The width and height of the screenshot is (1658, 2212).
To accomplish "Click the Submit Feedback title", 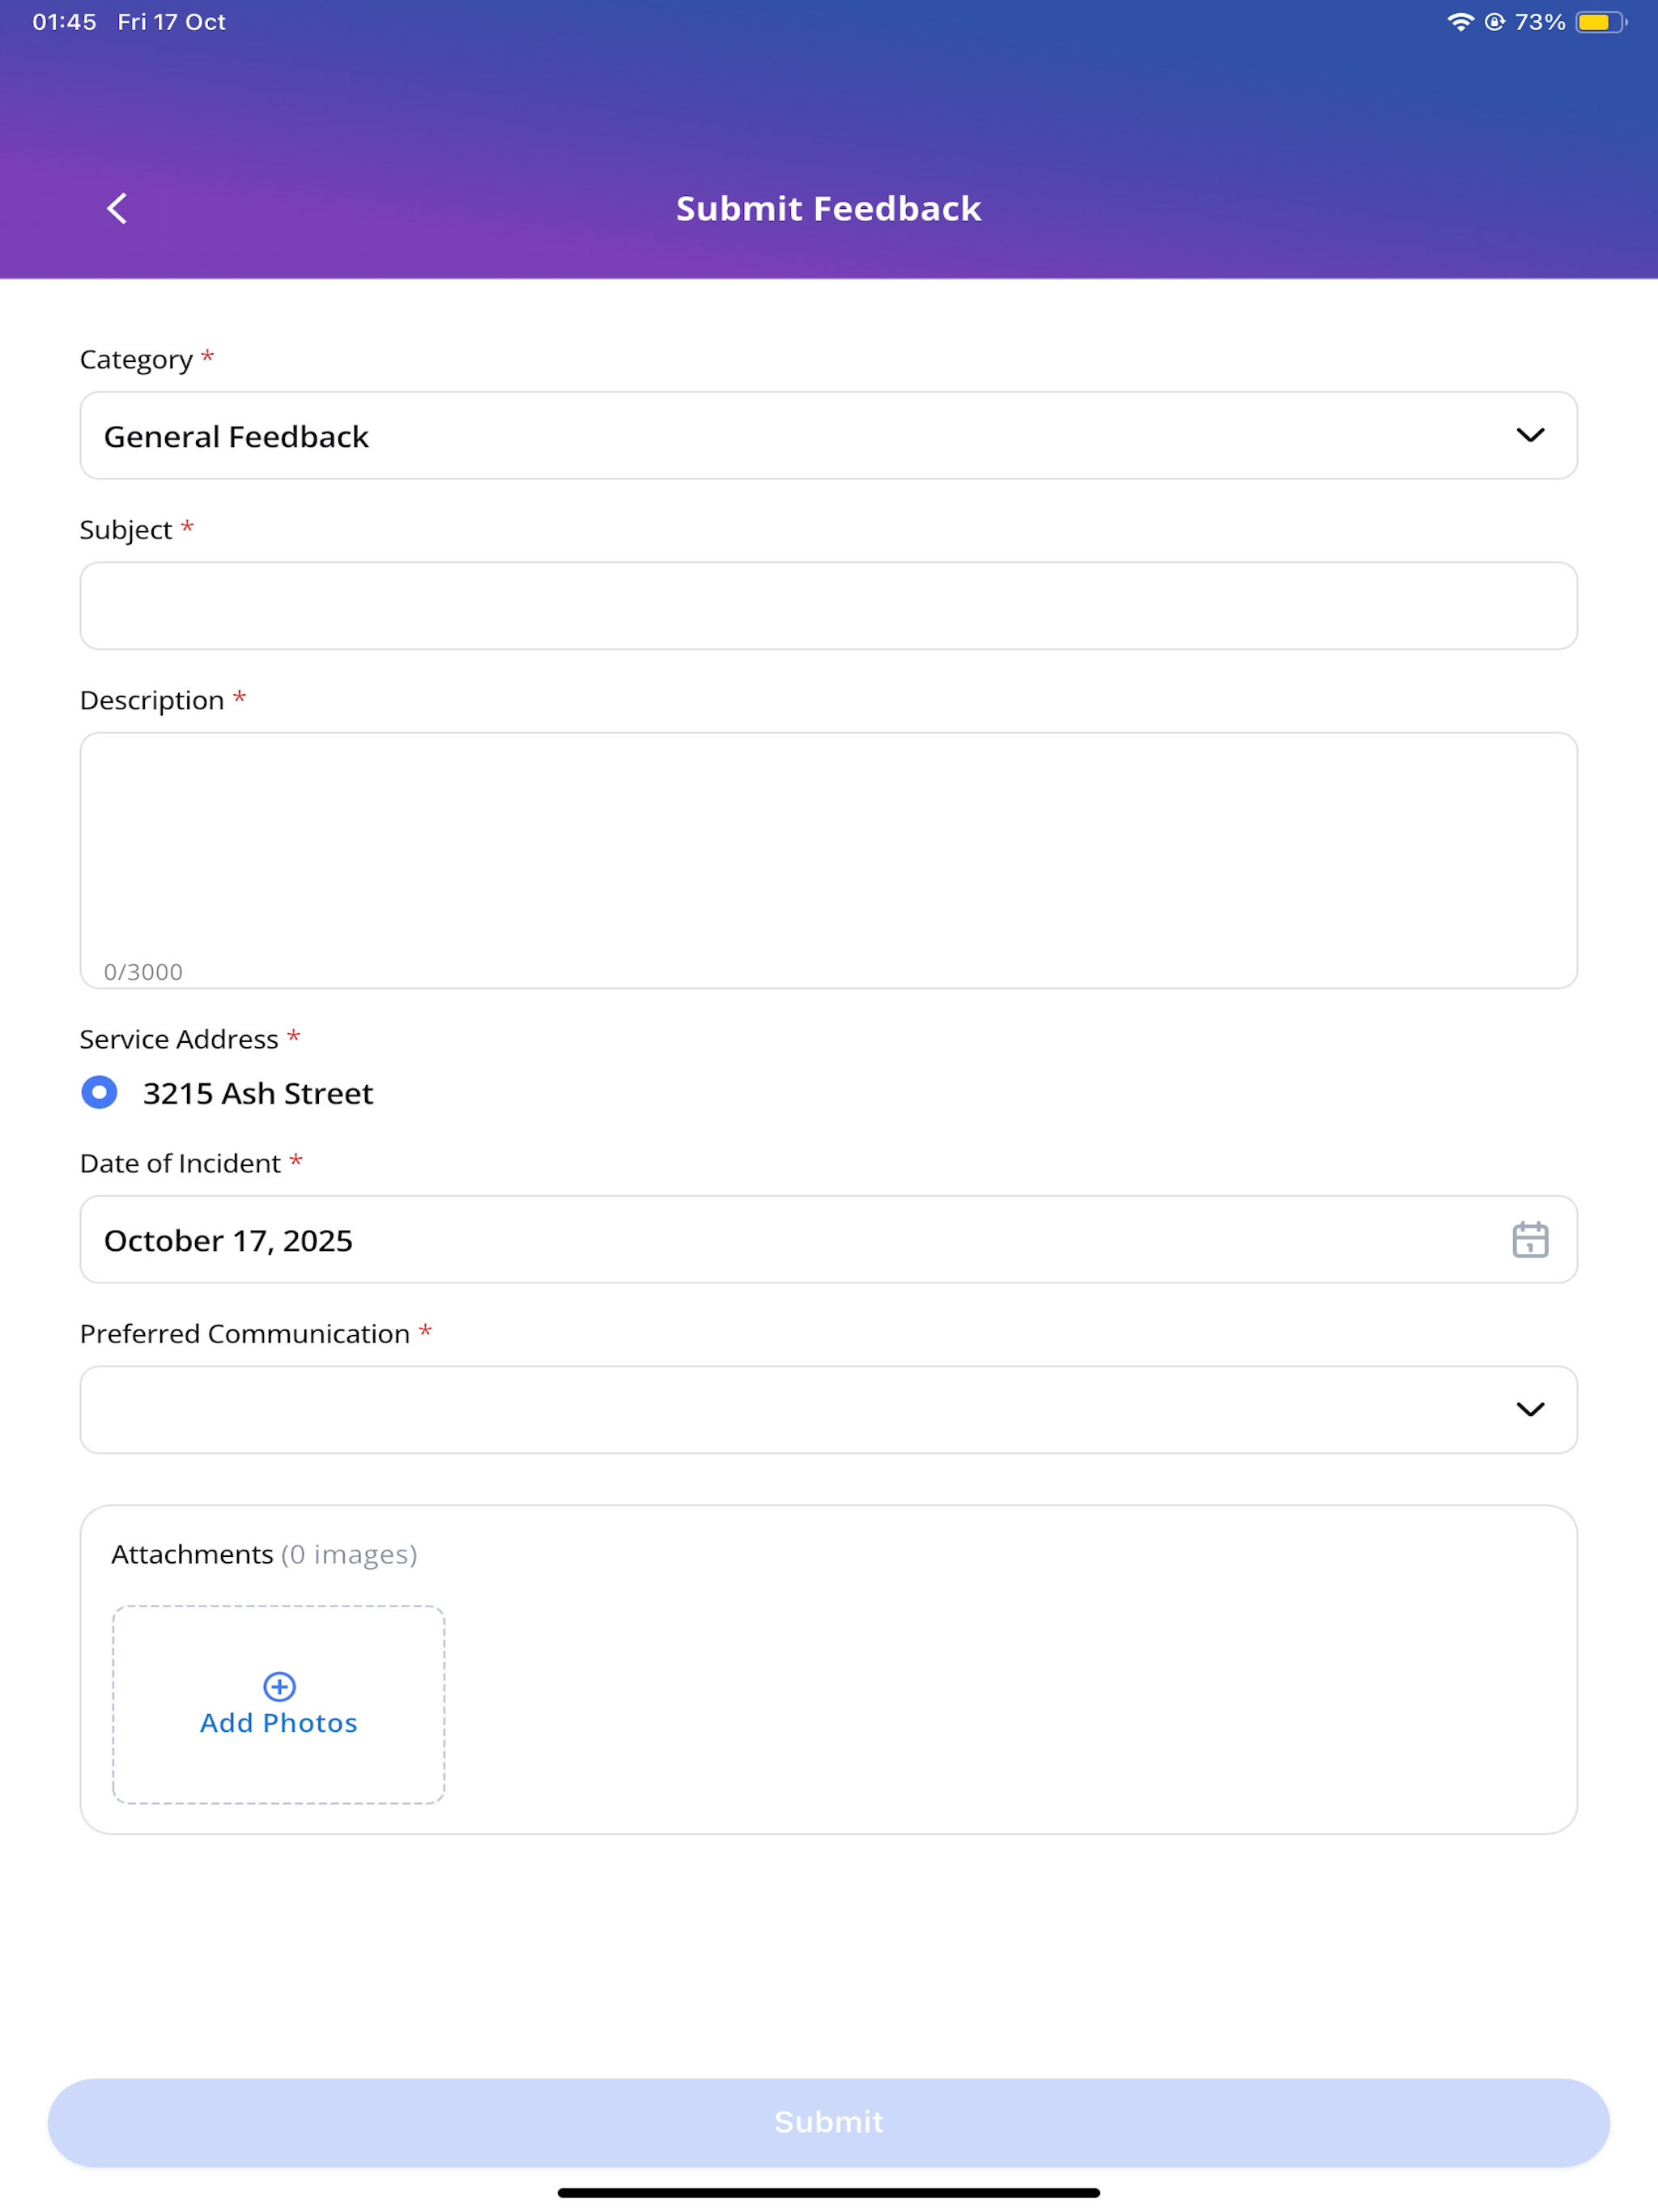I will pyautogui.click(x=828, y=209).
